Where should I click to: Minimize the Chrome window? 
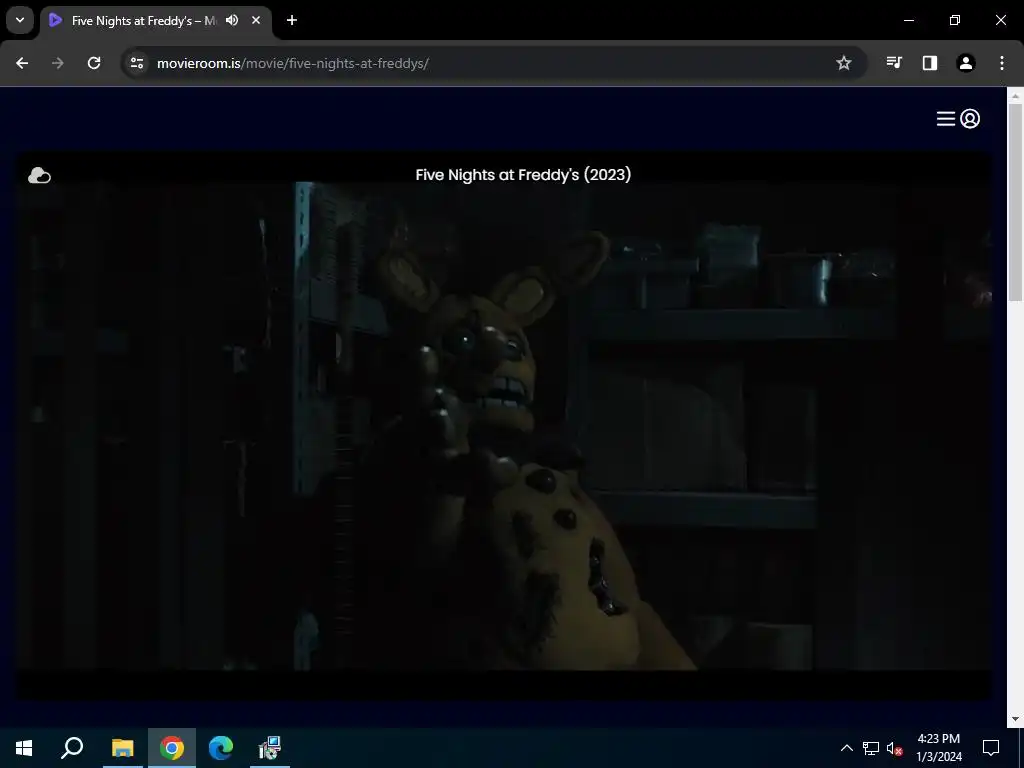(908, 20)
